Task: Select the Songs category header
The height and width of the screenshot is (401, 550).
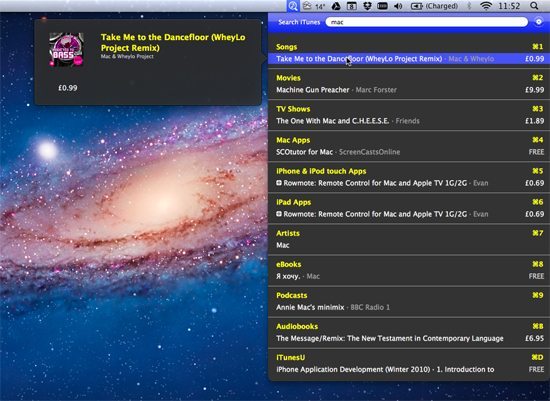Action: tap(287, 47)
